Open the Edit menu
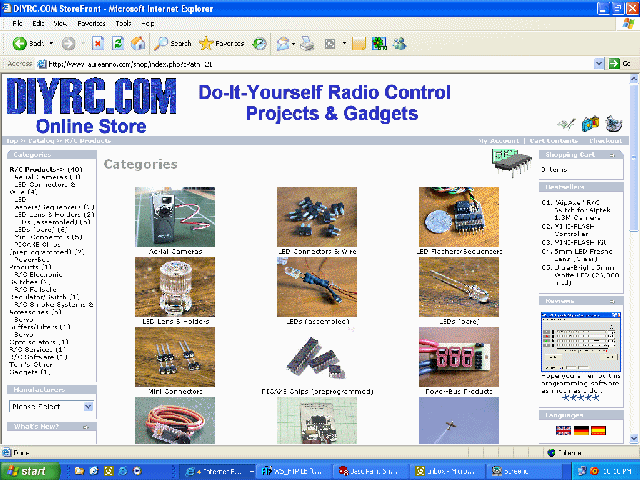Viewport: 640px width, 480px height. (x=38, y=23)
